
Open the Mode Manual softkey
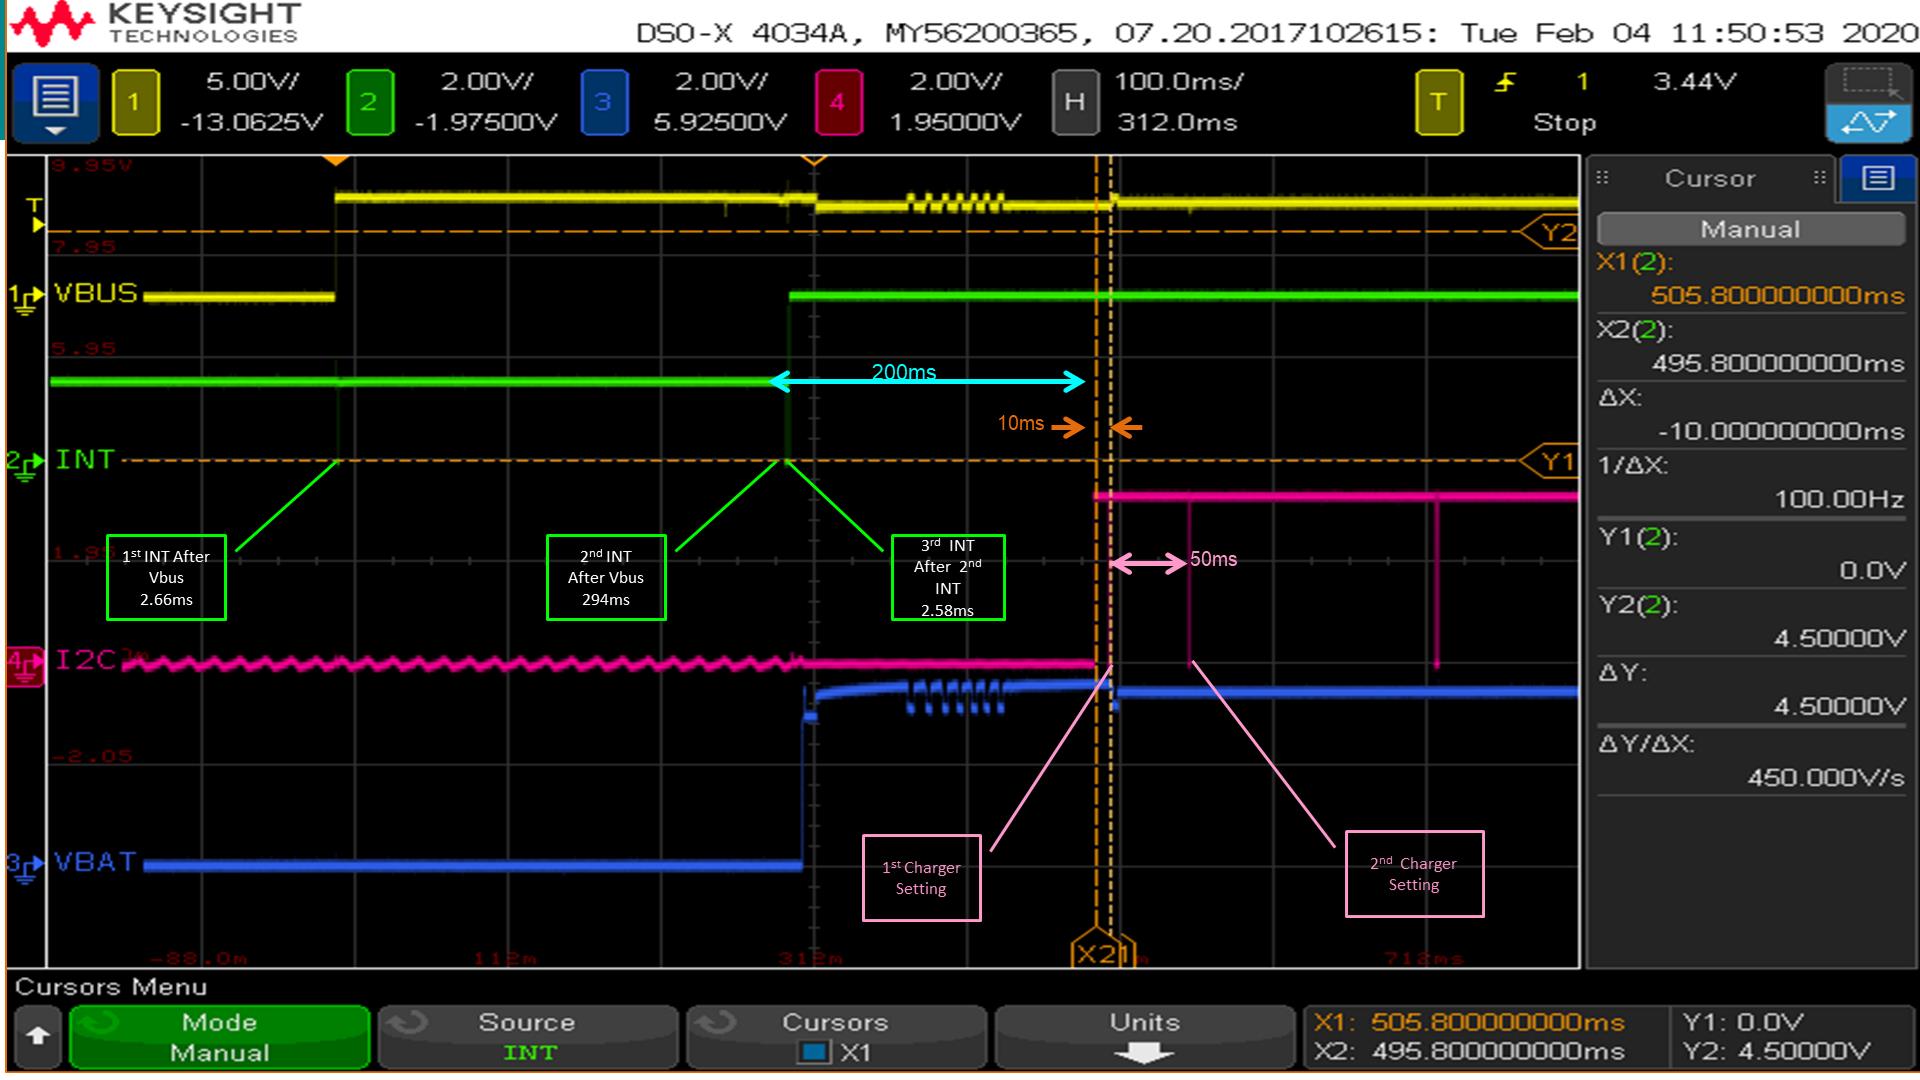pyautogui.click(x=220, y=1037)
